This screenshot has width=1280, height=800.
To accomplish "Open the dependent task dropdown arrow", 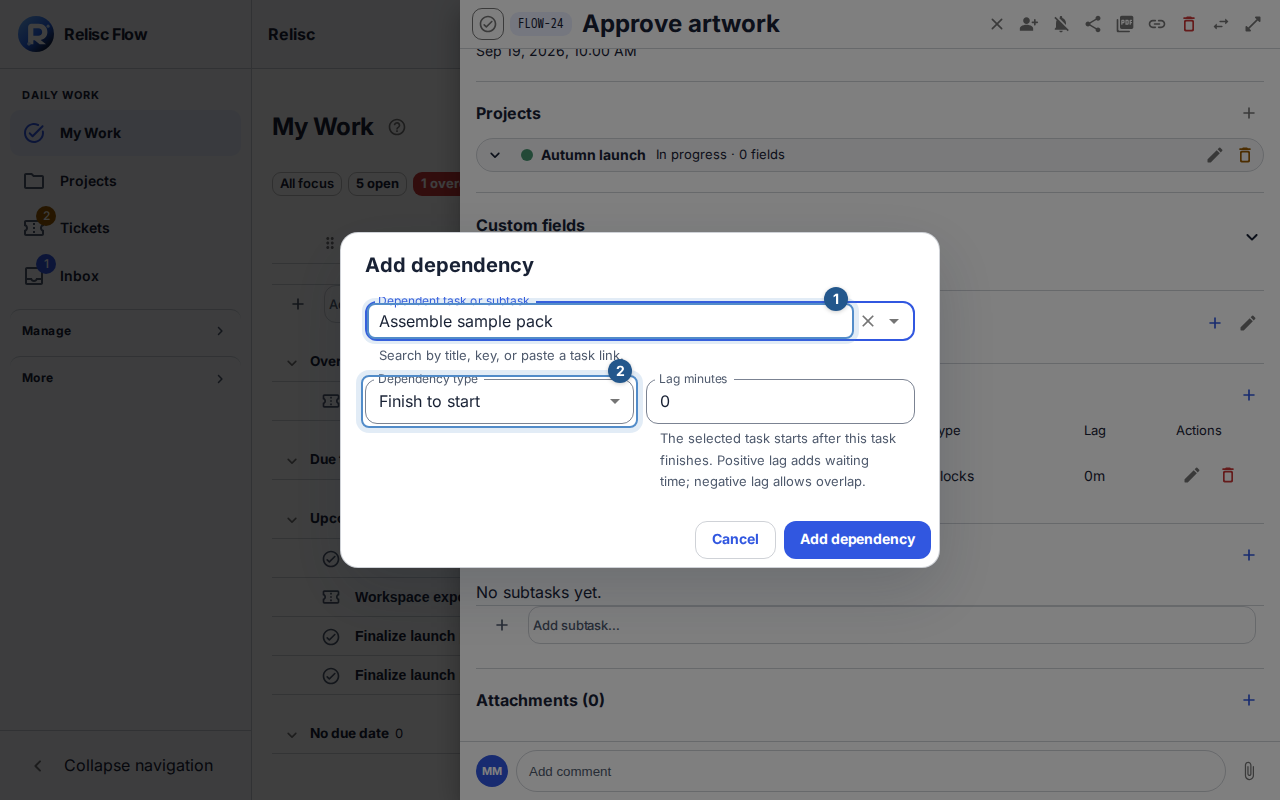I will coord(894,321).
